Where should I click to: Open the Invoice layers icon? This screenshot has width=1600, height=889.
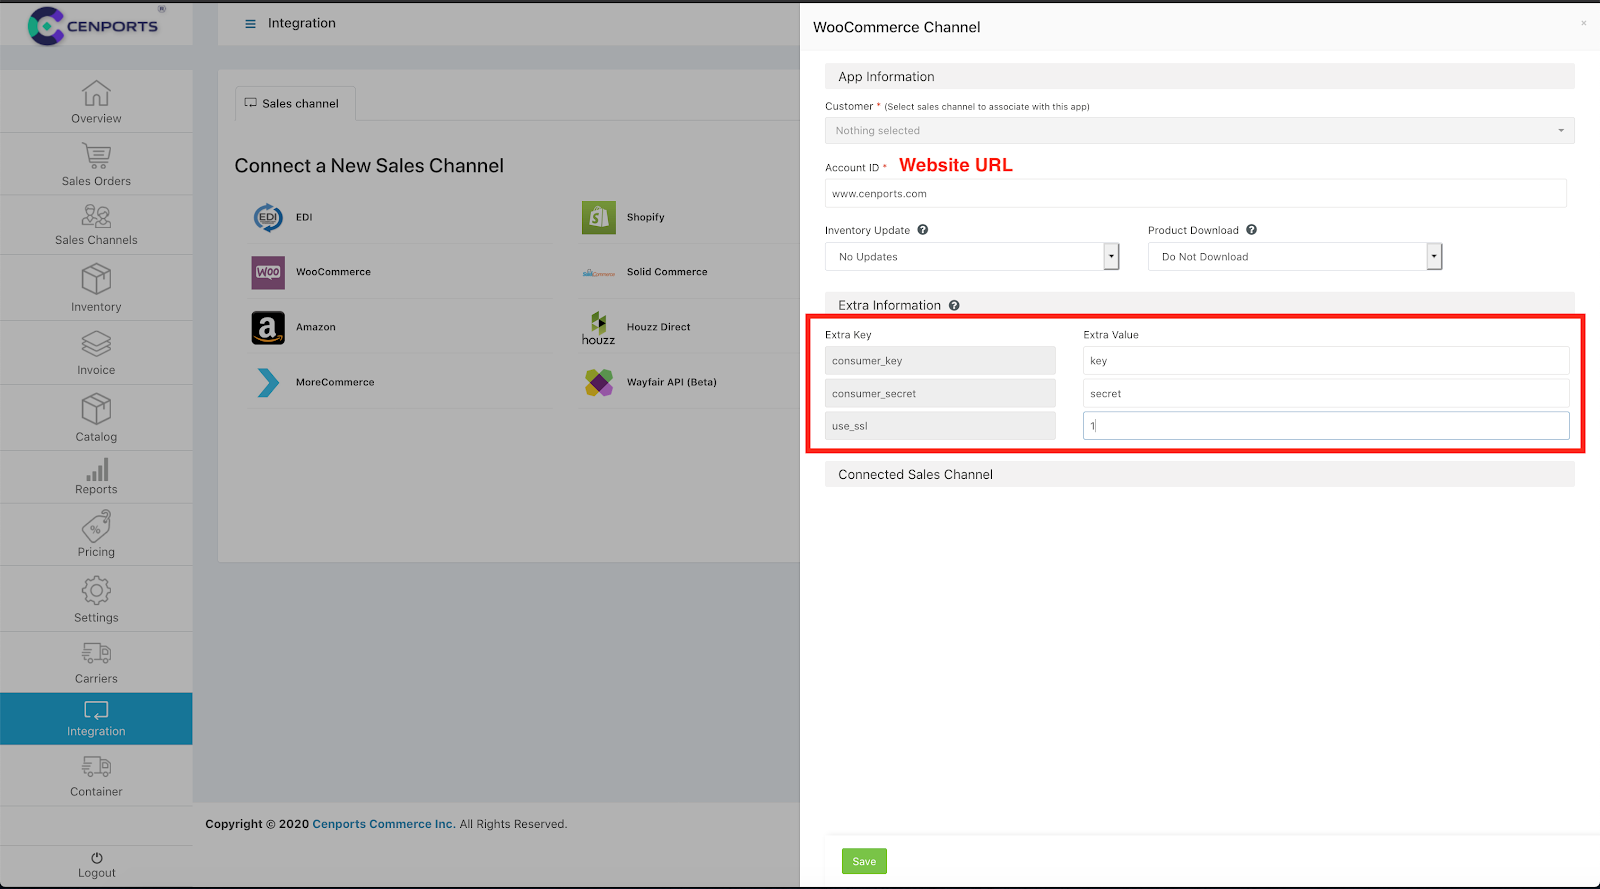tap(96, 344)
